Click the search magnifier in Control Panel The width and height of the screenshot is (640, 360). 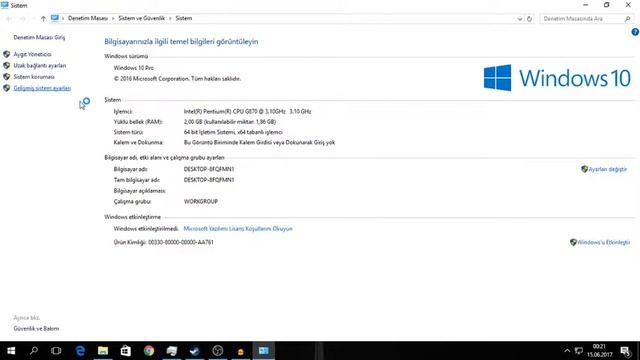point(627,19)
